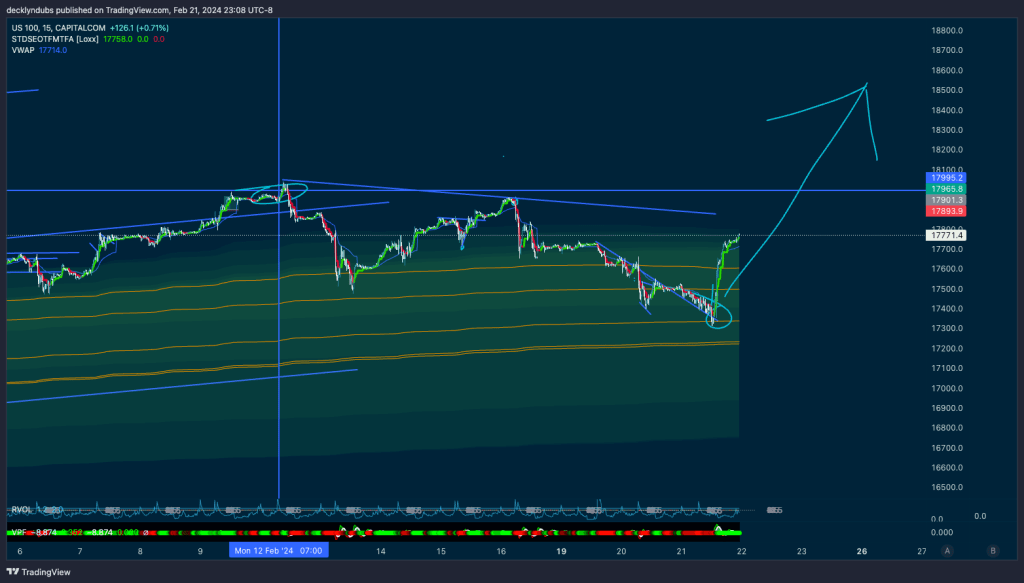Screen dimensions: 1024x583
Task: Click the red 17893.9 price label
Action: 946,211
